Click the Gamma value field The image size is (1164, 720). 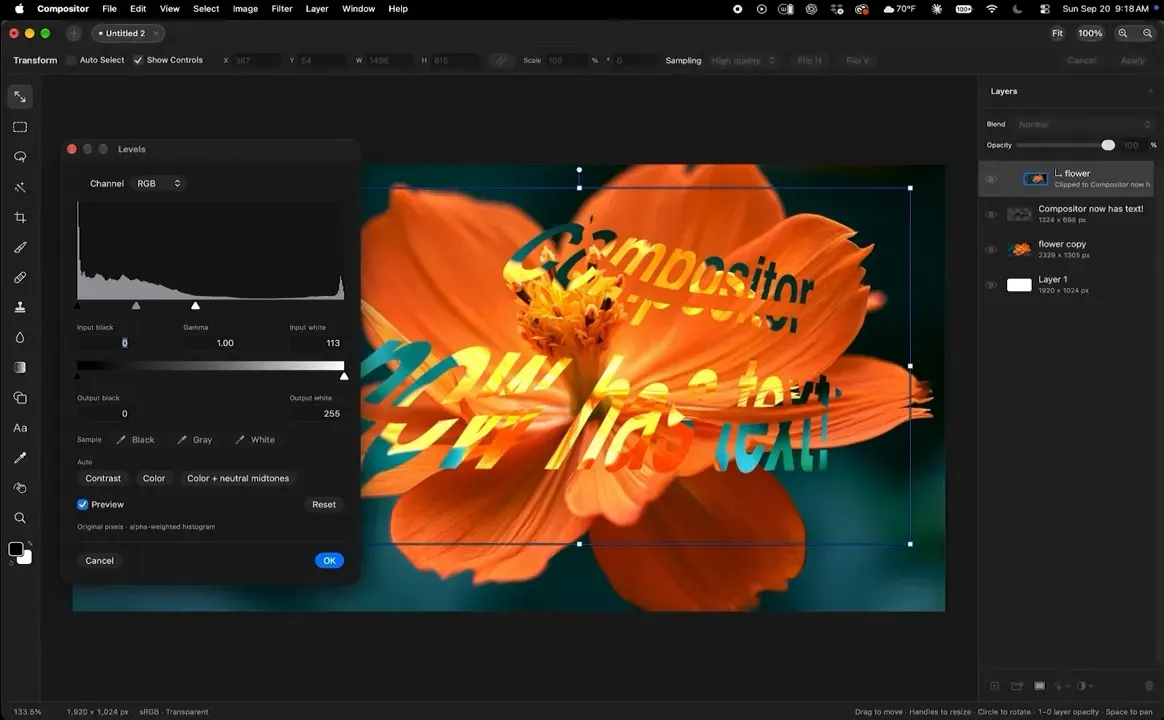coord(210,343)
